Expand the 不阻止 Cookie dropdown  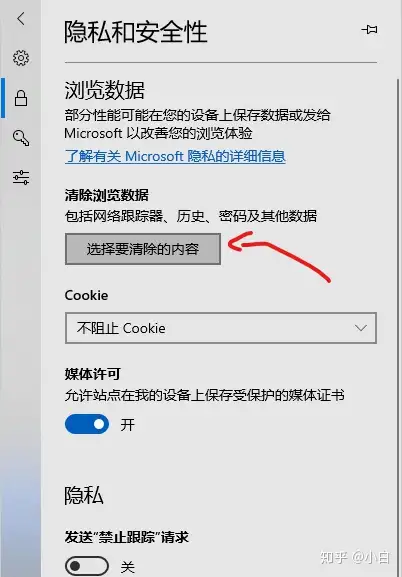coord(221,328)
